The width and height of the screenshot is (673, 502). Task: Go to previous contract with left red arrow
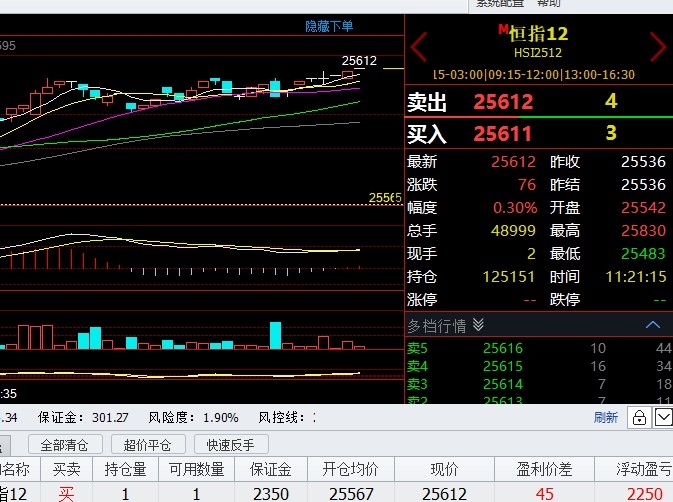point(418,46)
